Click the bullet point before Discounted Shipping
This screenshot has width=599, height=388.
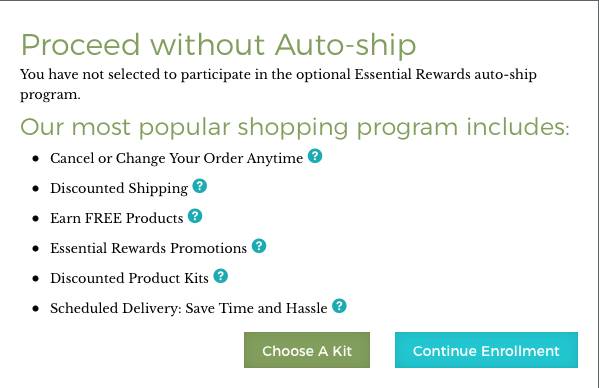36,189
